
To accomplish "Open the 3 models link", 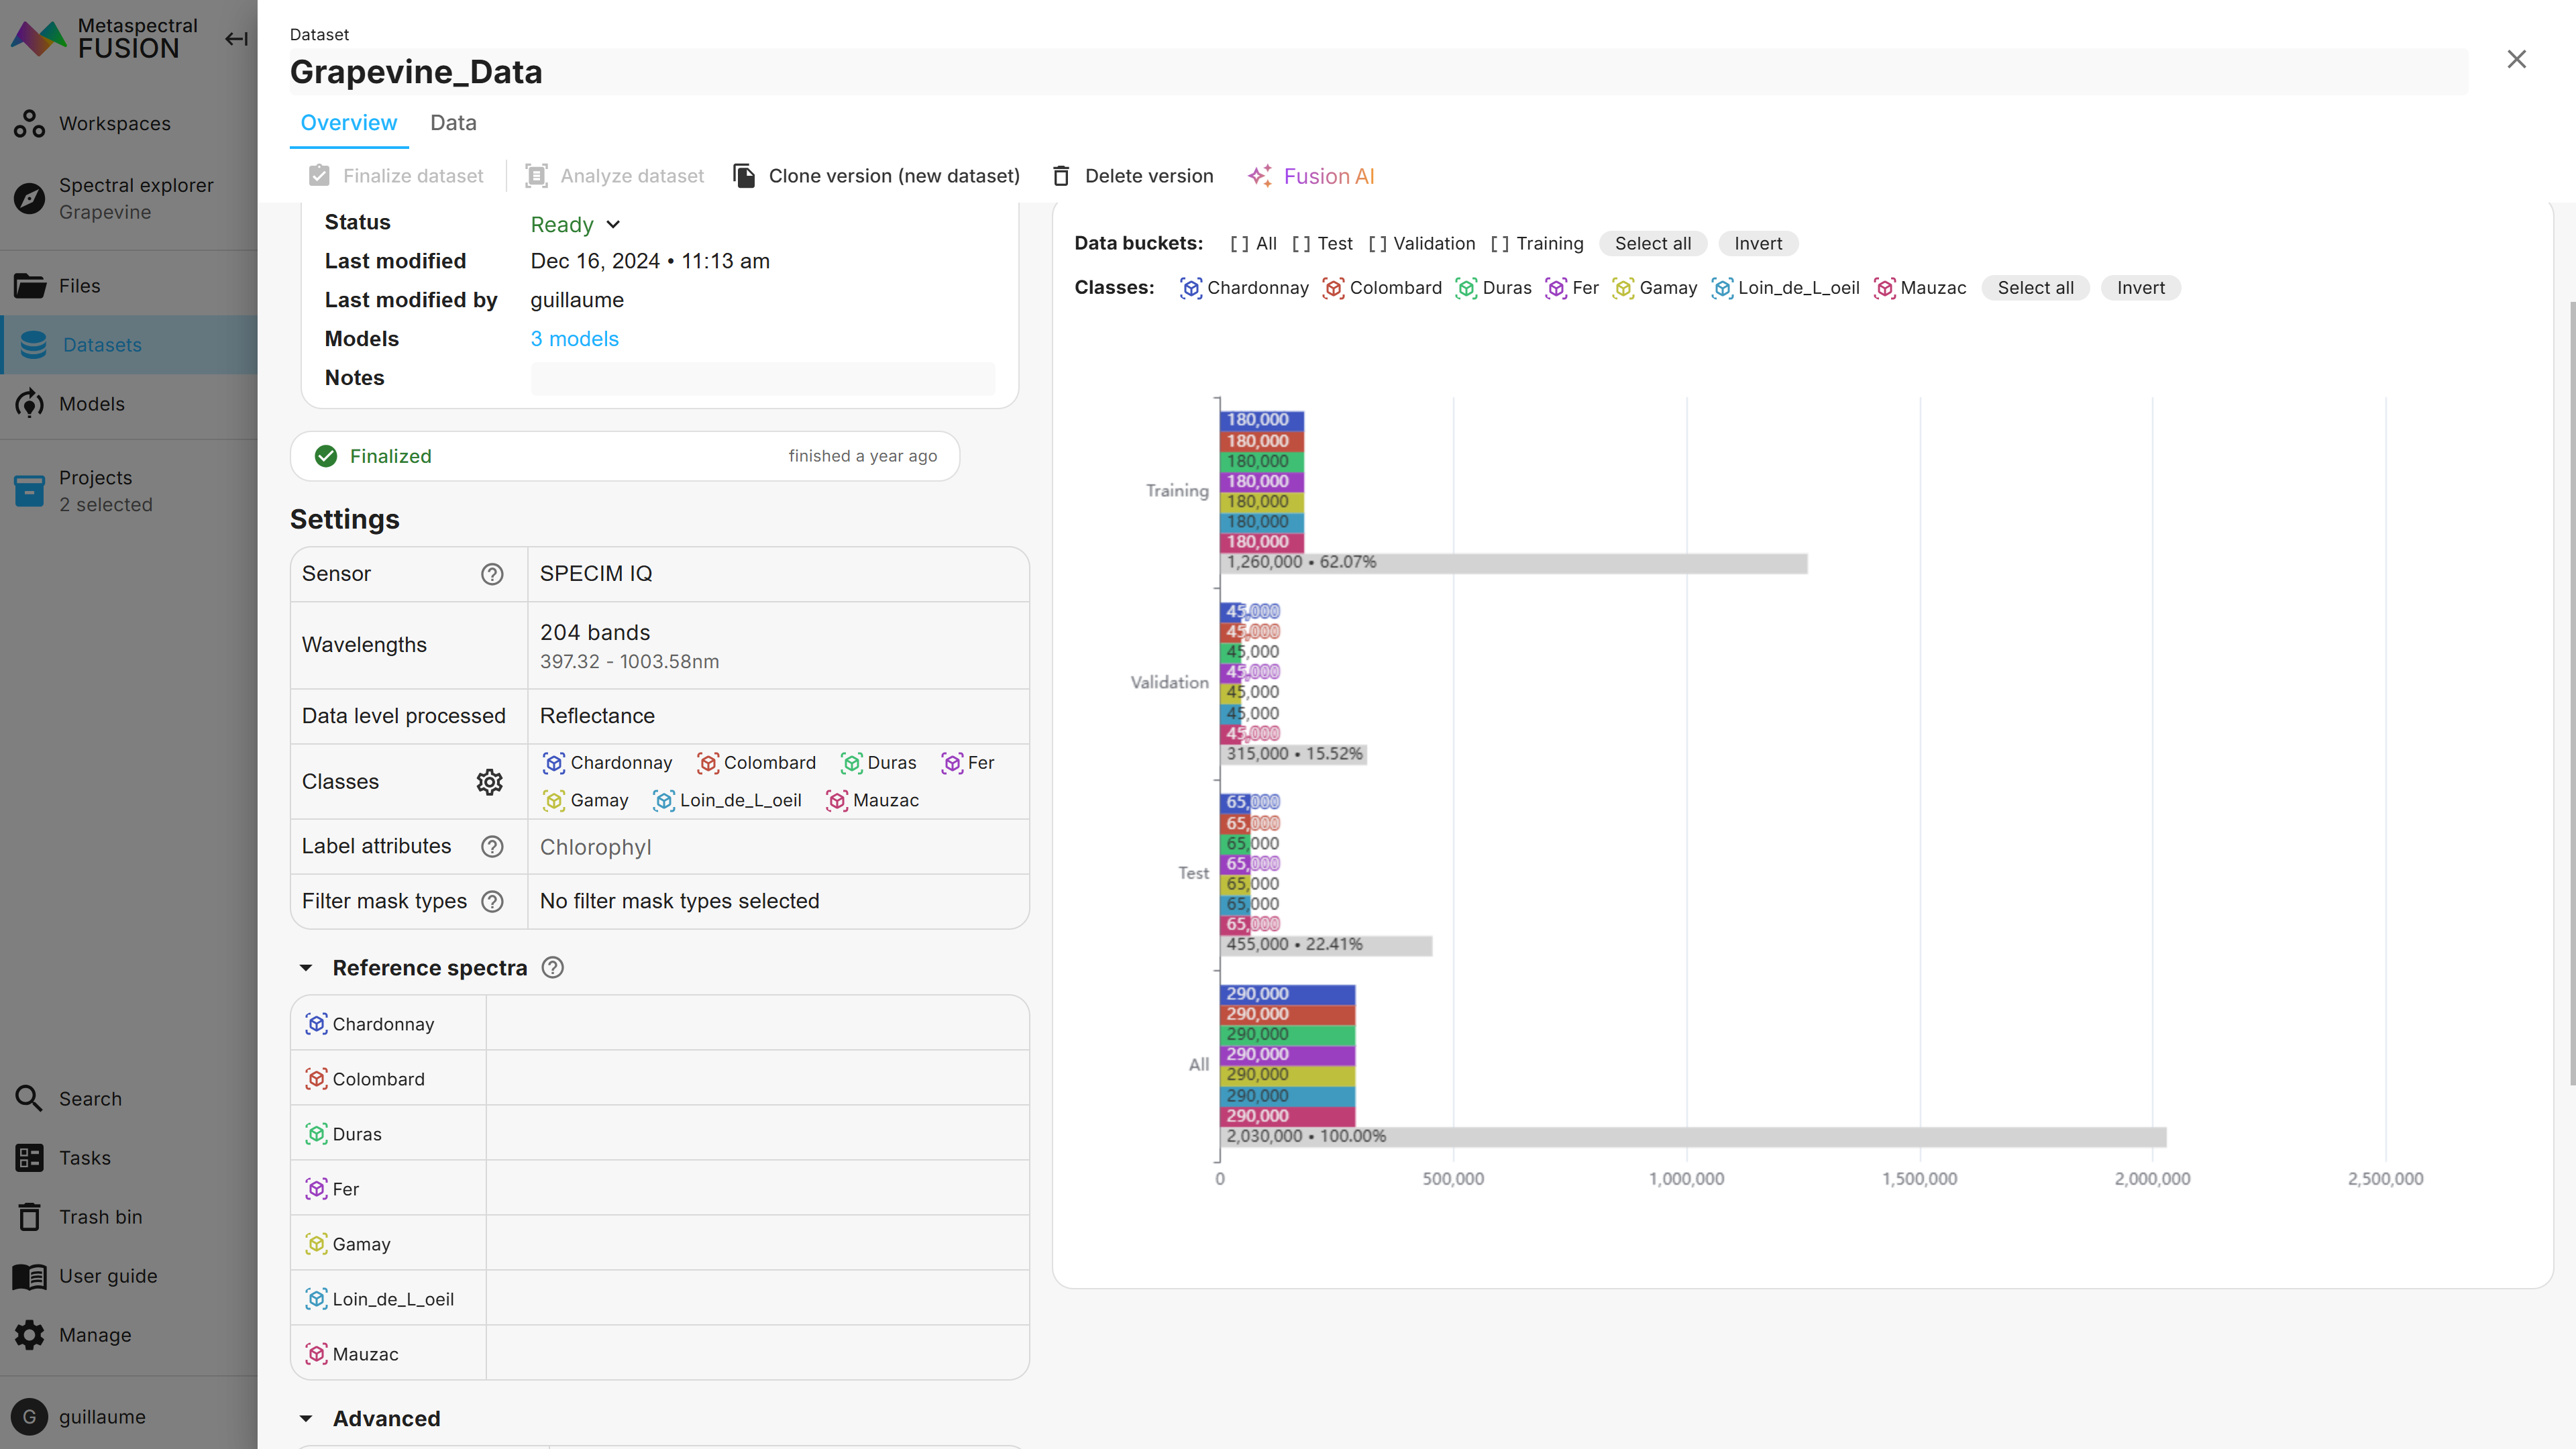I will (574, 339).
